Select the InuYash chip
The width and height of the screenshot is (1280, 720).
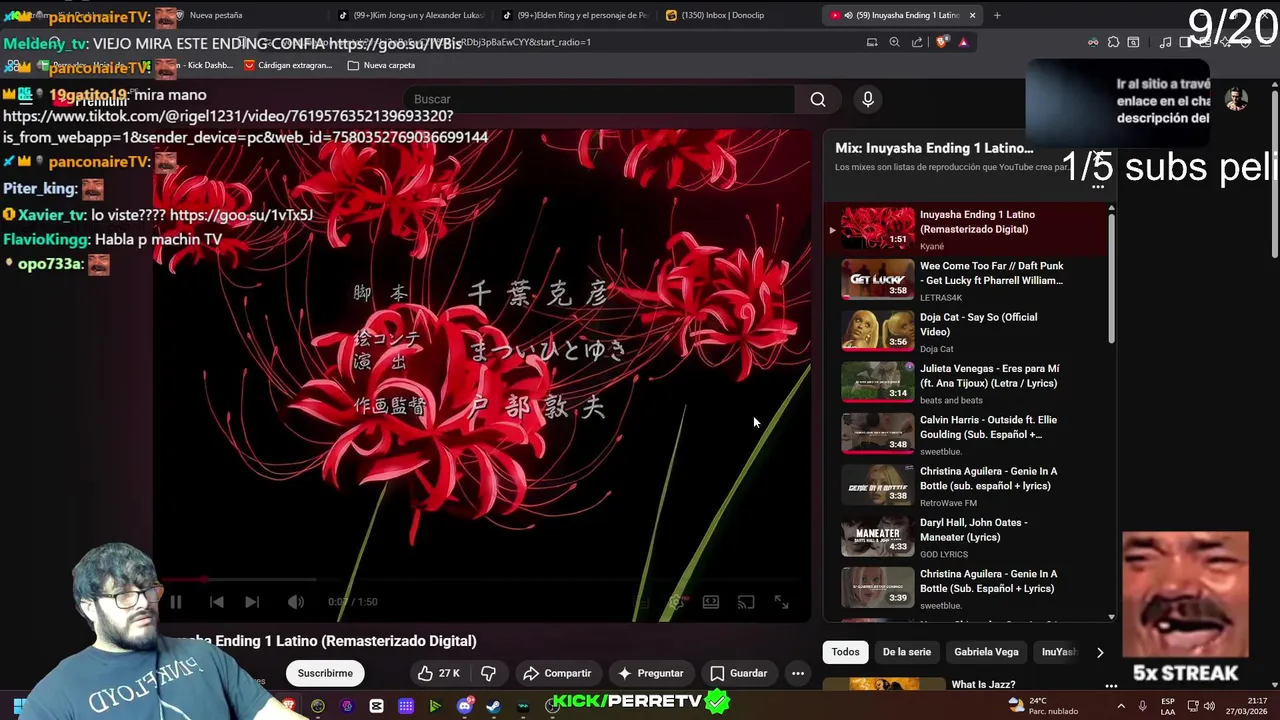tap(1058, 652)
